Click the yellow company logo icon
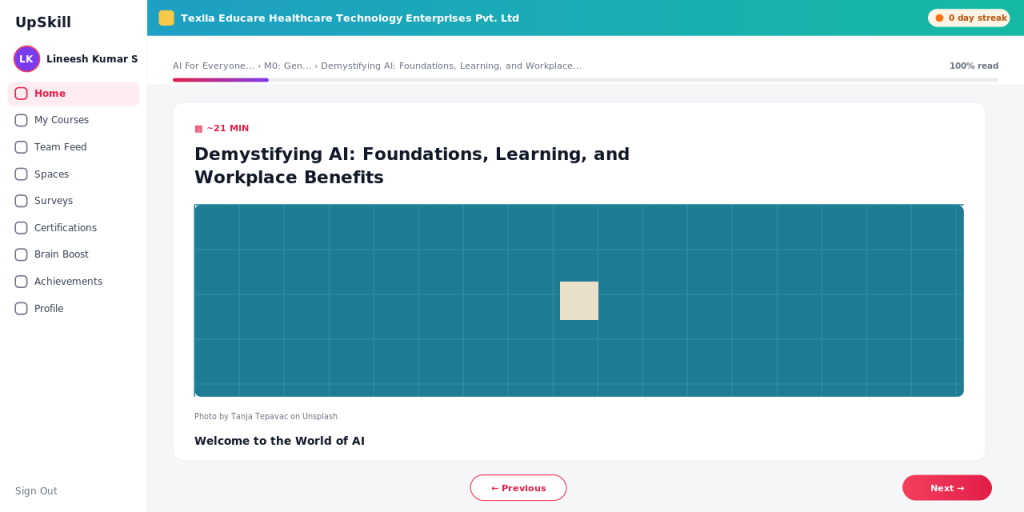Screen dimensions: 1024x512 (x=167, y=18)
